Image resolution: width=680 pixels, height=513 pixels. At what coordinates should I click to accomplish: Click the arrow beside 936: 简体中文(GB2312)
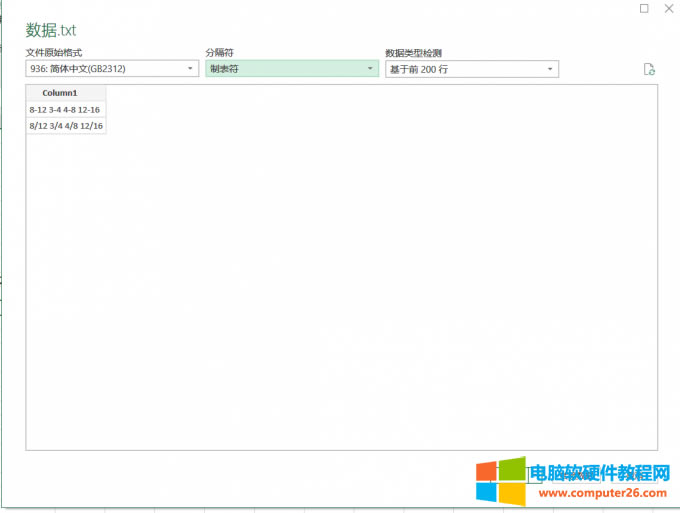(191, 69)
